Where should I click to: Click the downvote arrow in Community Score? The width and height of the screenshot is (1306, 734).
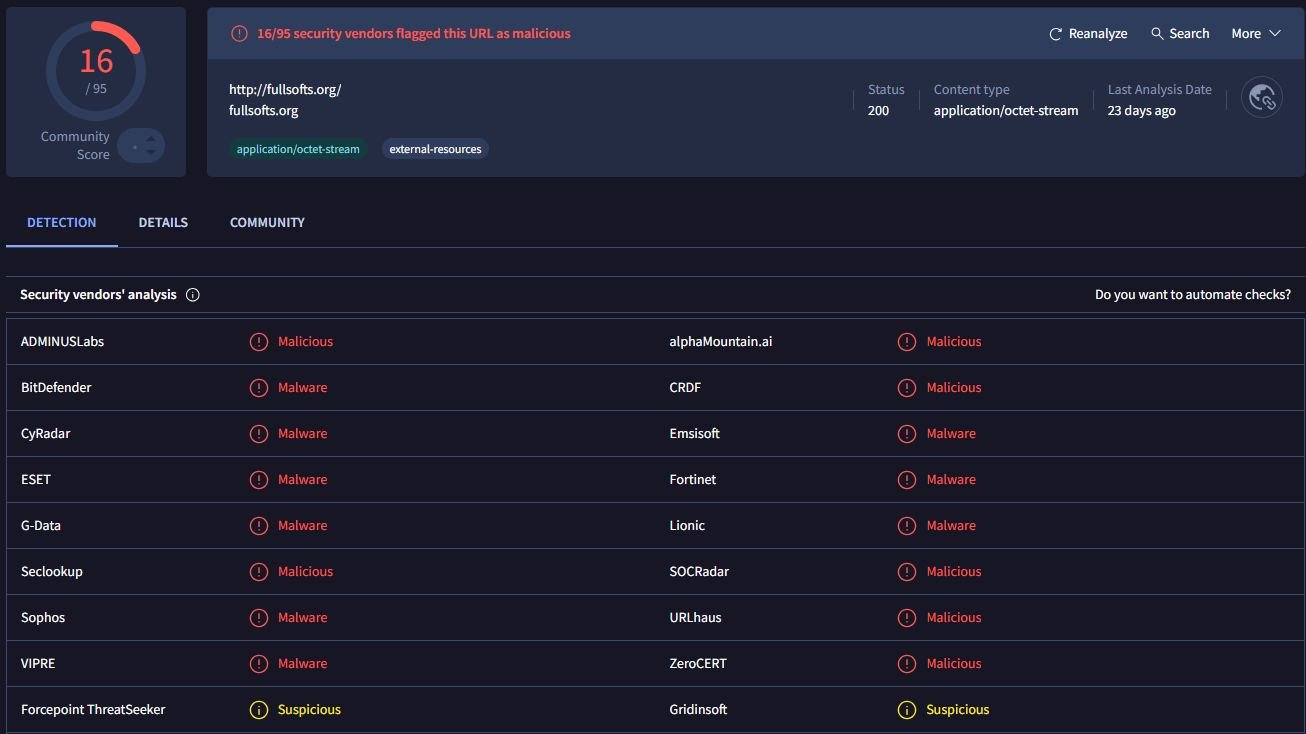coord(151,153)
